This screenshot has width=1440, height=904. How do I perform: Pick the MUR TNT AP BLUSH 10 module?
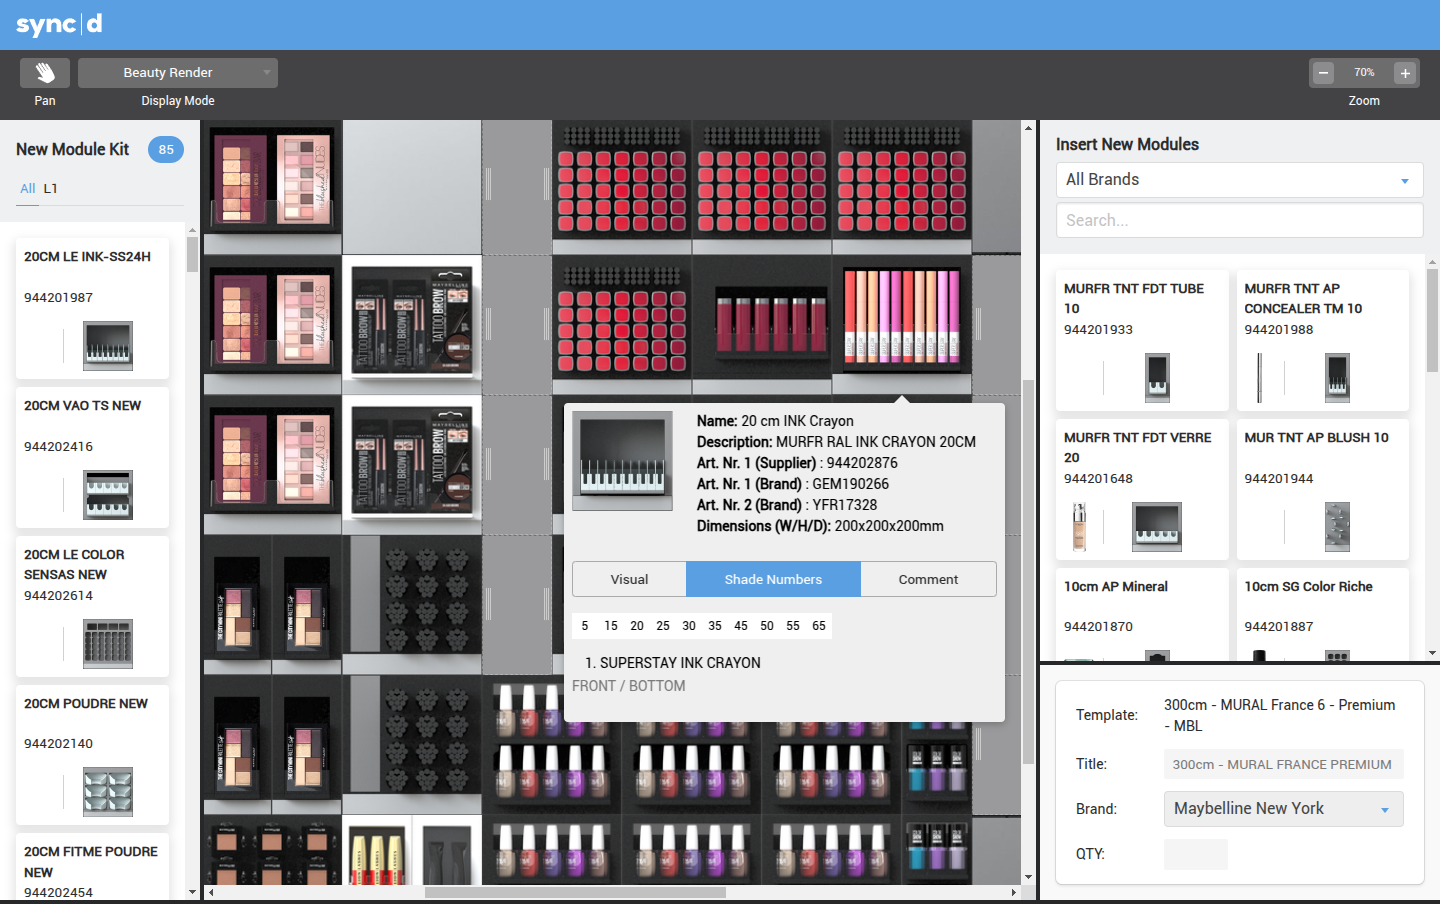[x=1323, y=489]
